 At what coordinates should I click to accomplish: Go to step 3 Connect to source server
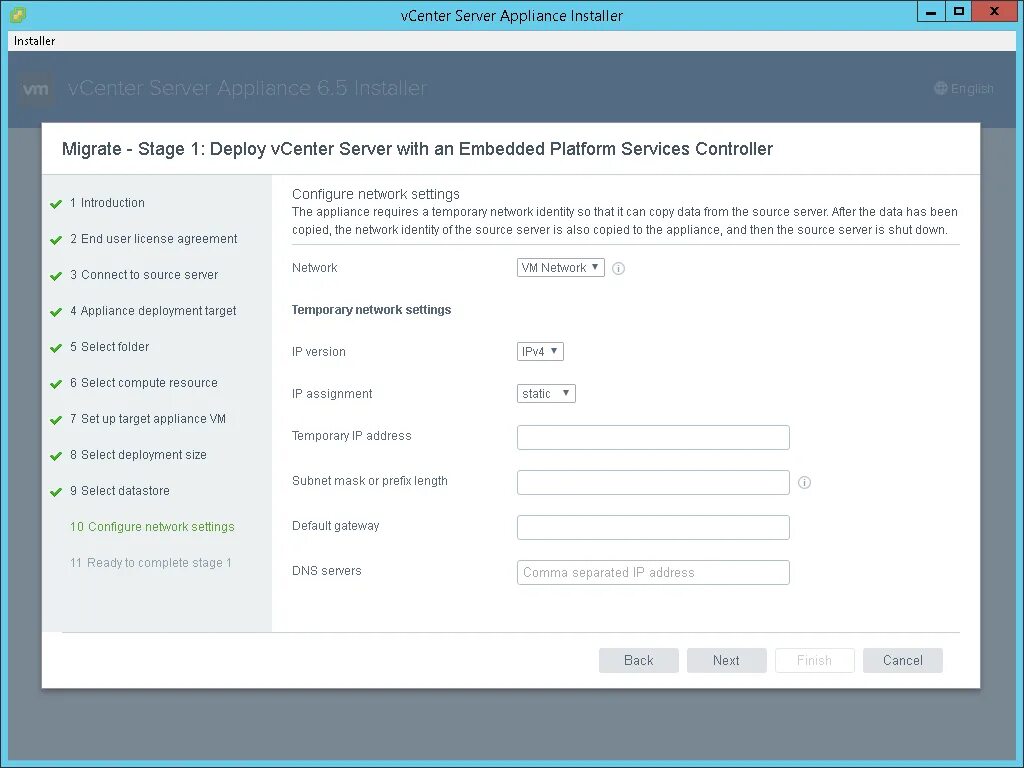(x=144, y=275)
